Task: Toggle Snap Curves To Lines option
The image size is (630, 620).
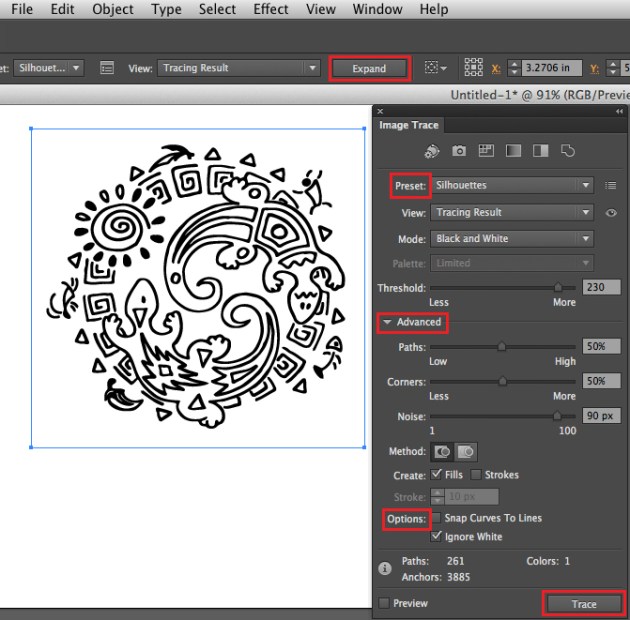Action: [436, 518]
